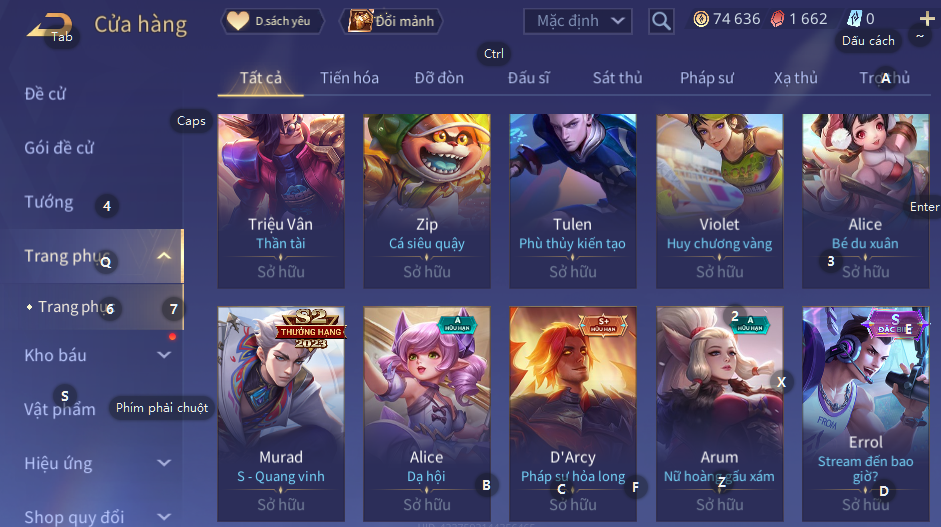The height and width of the screenshot is (527, 941).
Task: Expand the Kho báu section
Action: [x=164, y=355]
